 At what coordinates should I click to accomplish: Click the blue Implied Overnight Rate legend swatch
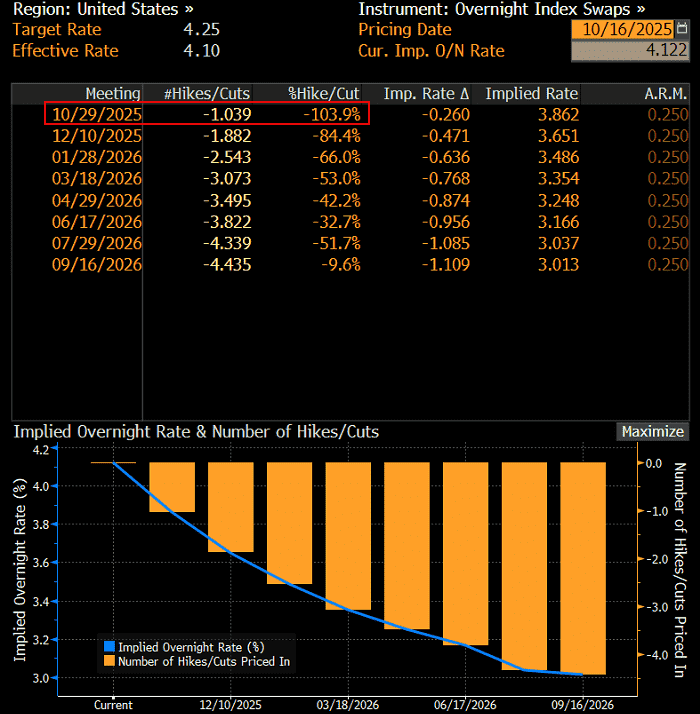coord(109,646)
